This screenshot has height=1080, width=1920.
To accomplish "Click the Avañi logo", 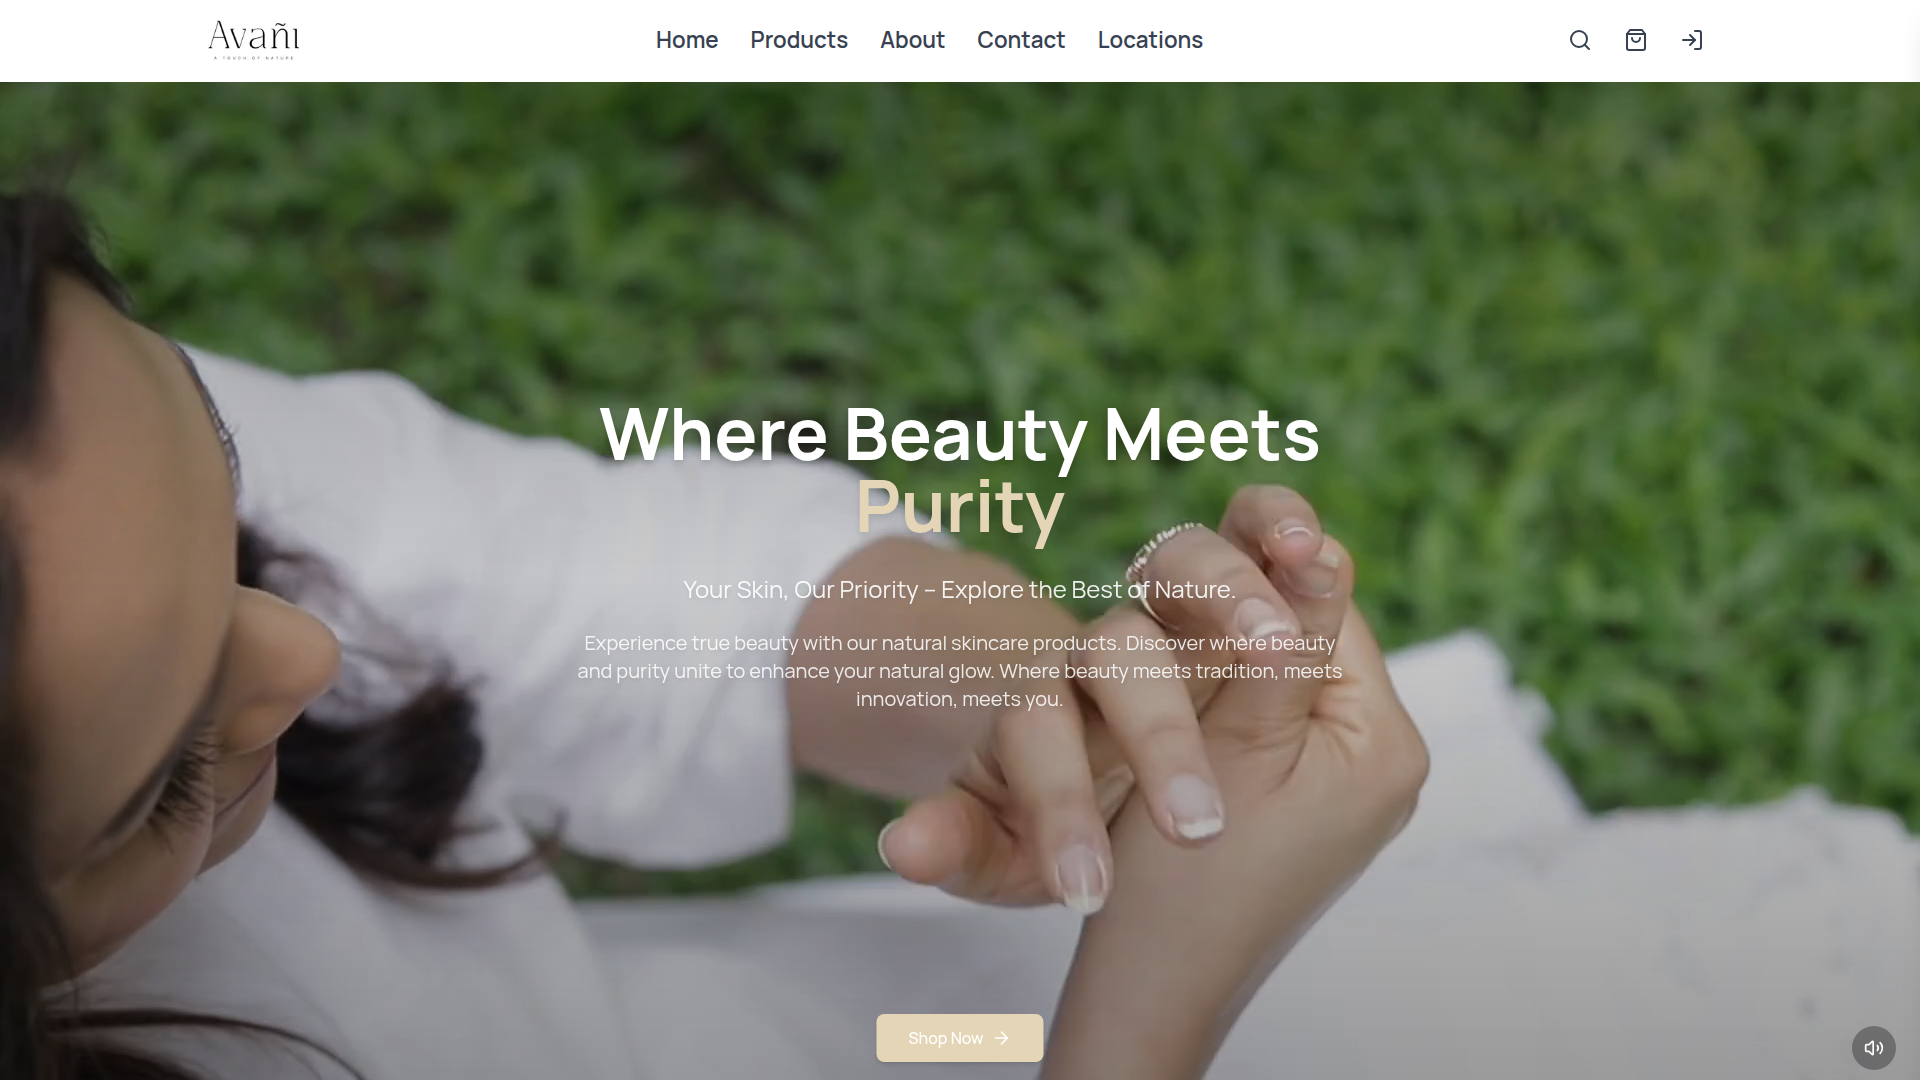I will pyautogui.click(x=254, y=40).
